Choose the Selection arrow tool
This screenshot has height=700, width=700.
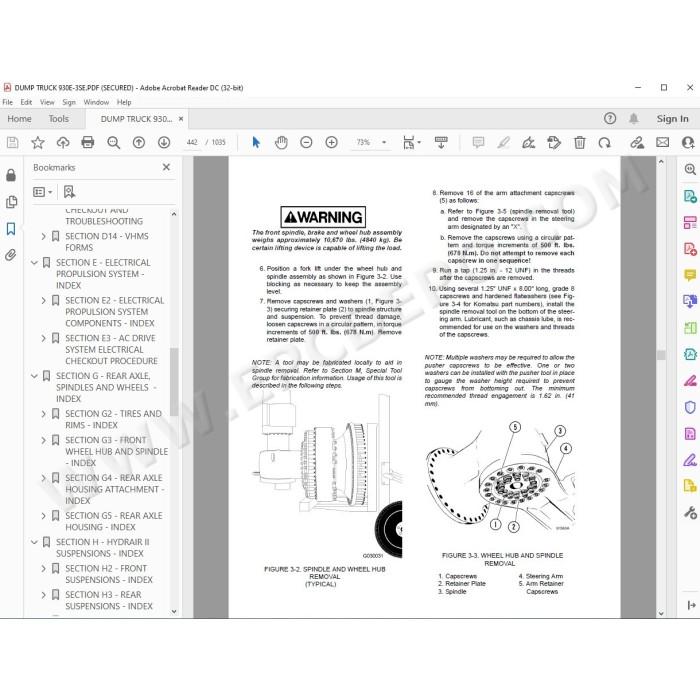(256, 142)
